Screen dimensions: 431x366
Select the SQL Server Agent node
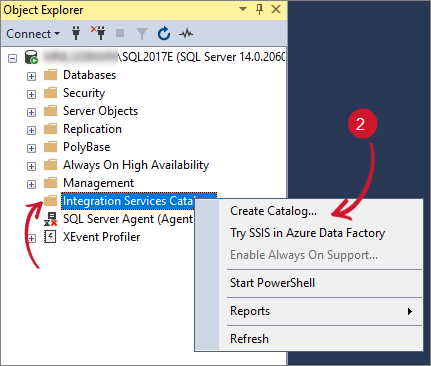pyautogui.click(x=128, y=219)
